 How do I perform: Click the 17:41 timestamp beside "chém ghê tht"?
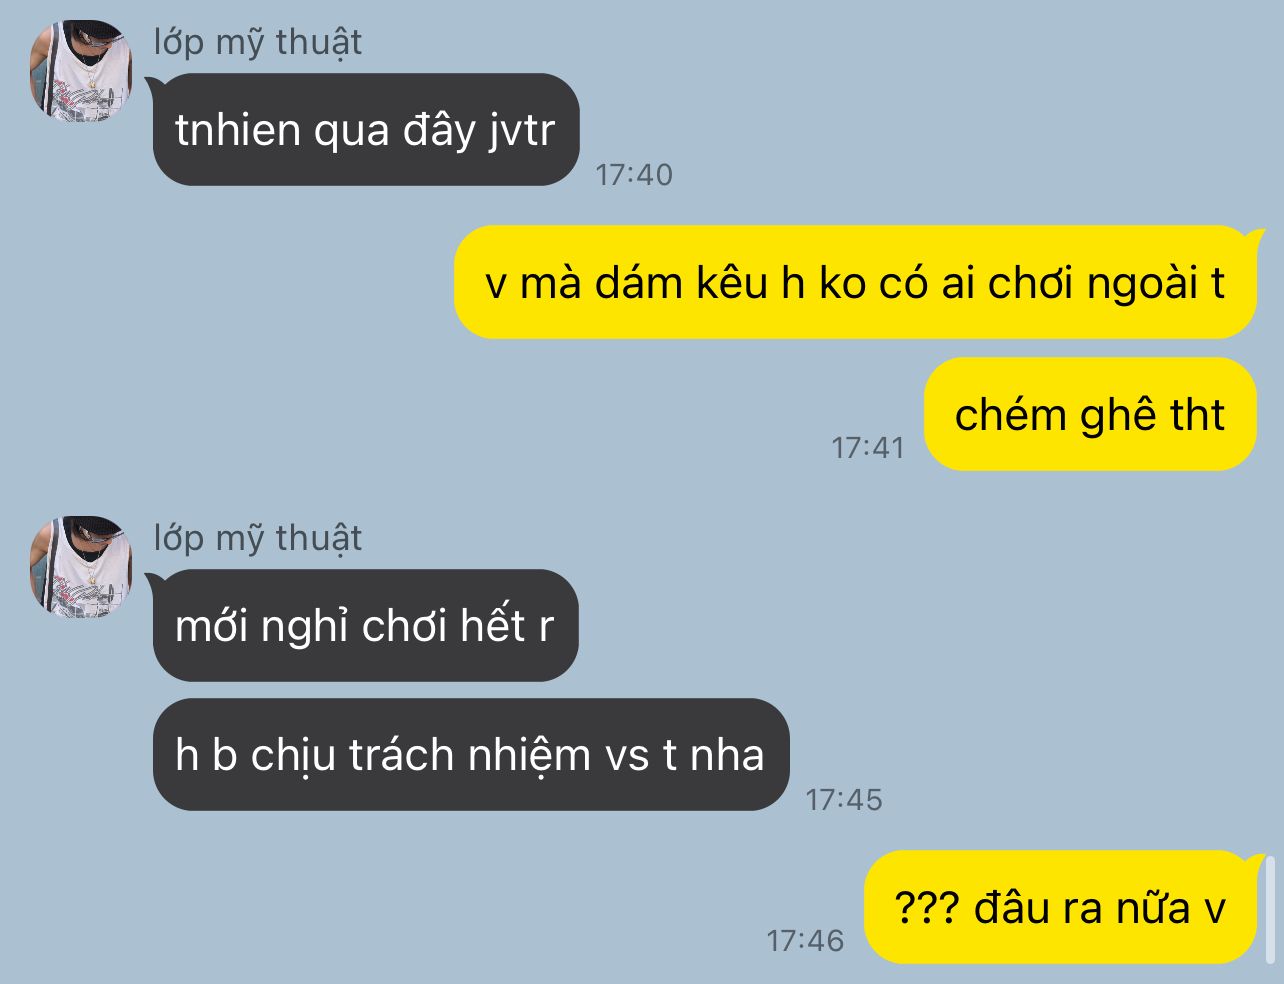point(868,447)
